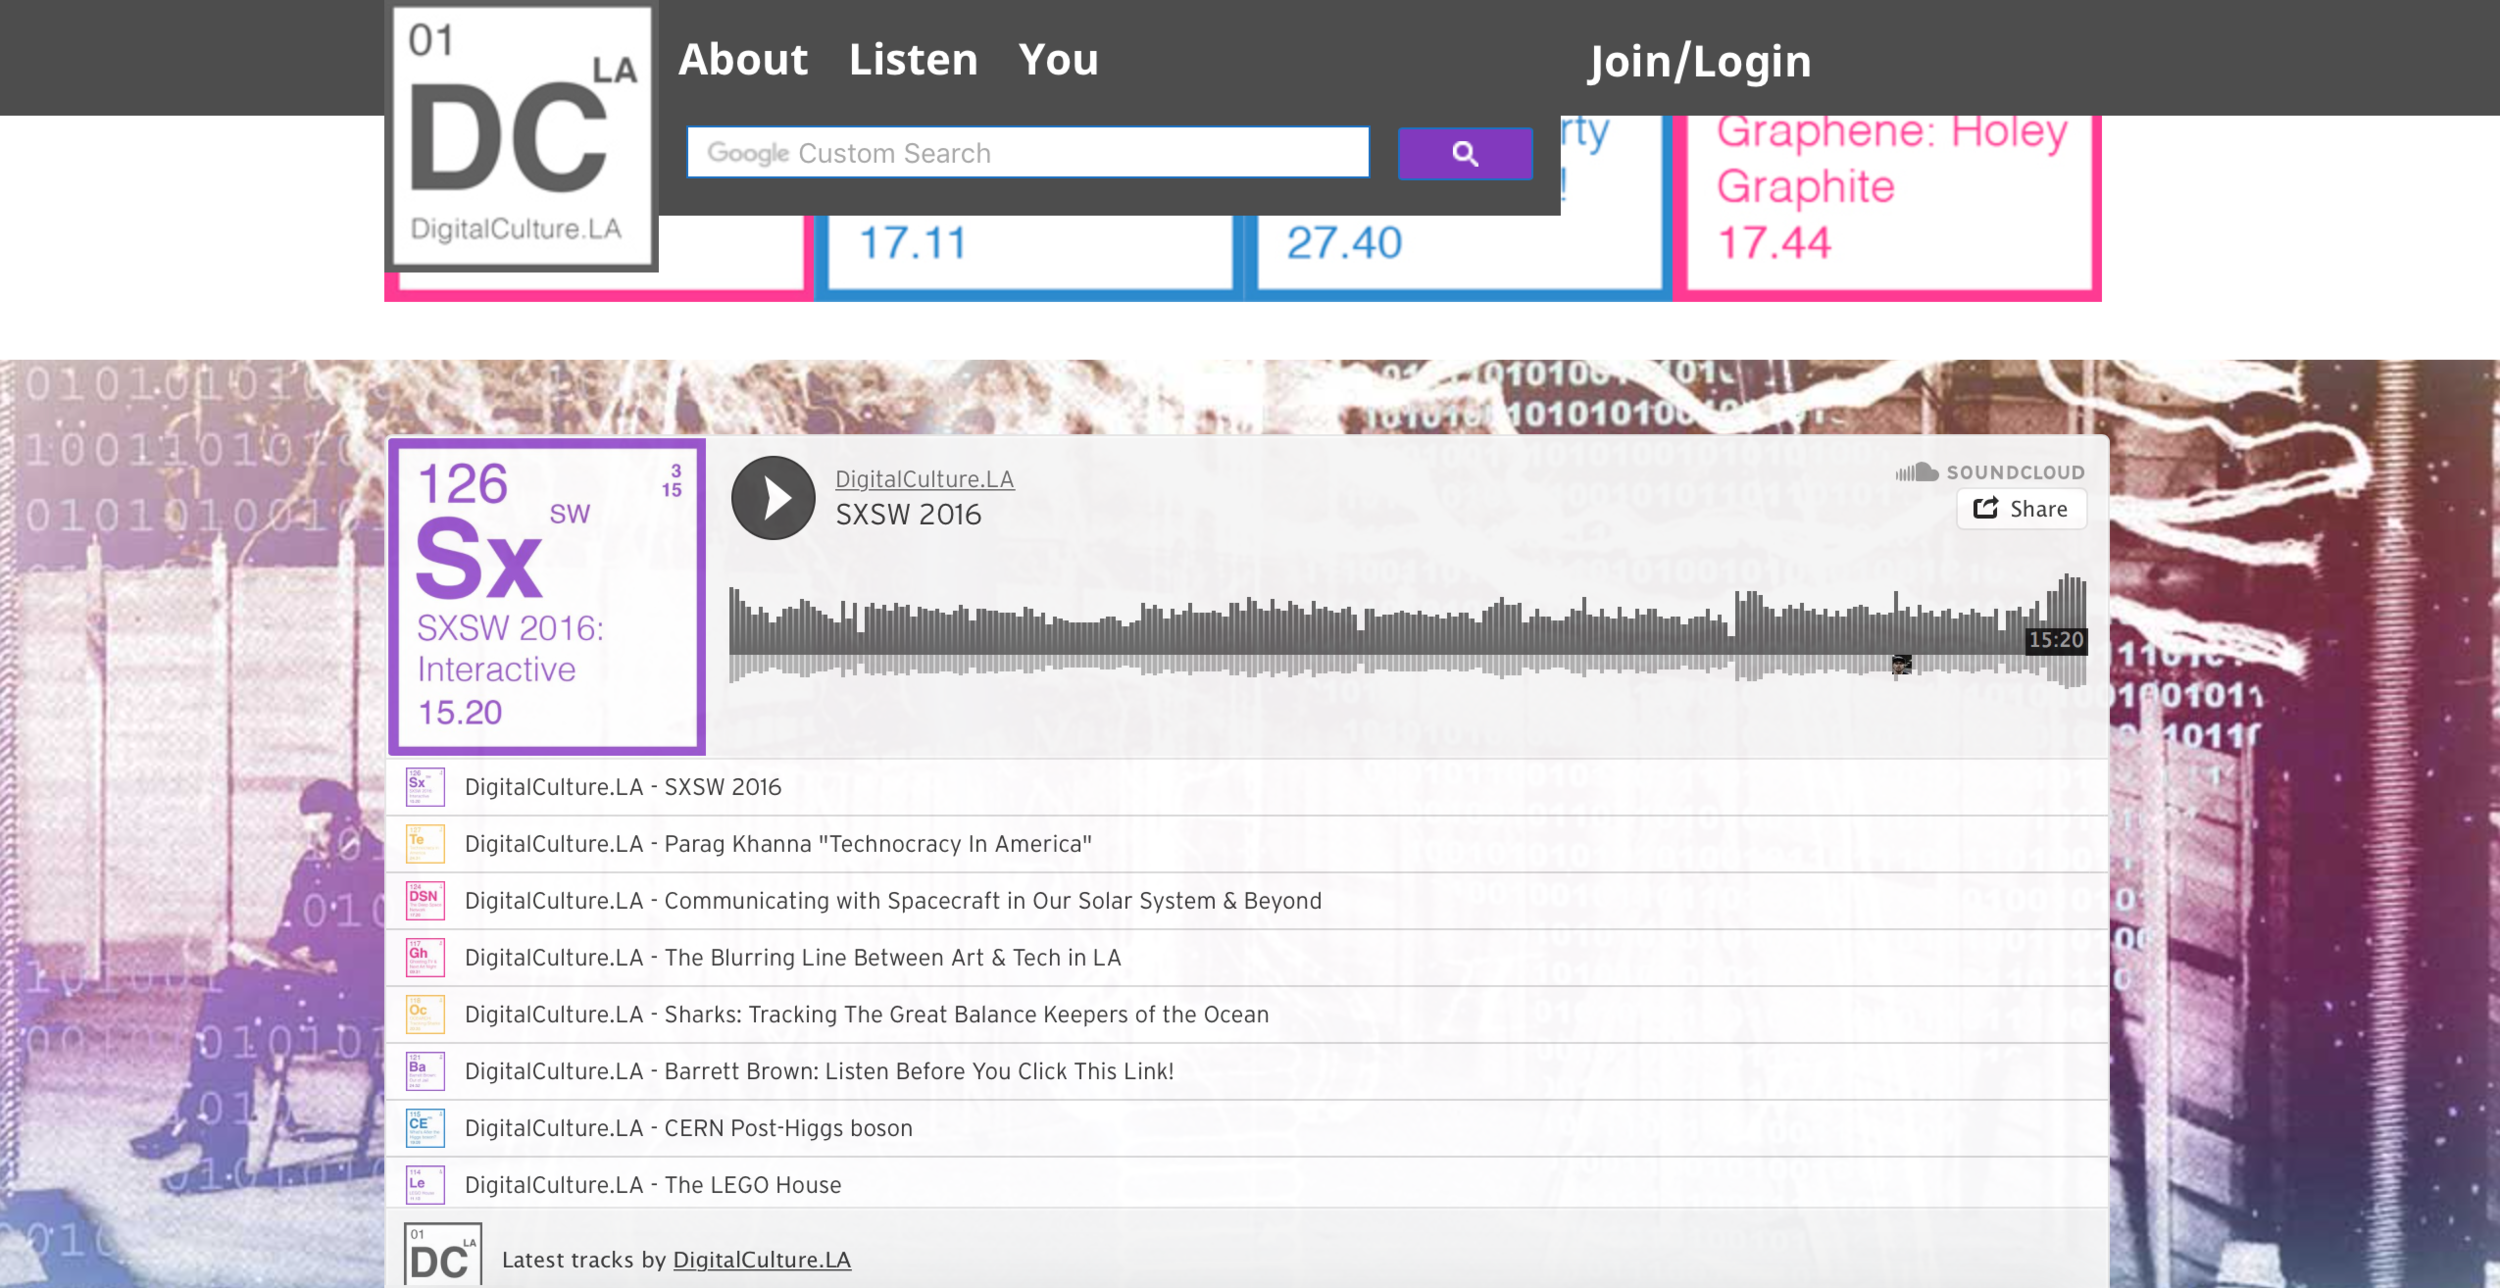Screen dimensions: 2500x1288
Task: Click the search magnifier icon
Action: pyautogui.click(x=1464, y=153)
